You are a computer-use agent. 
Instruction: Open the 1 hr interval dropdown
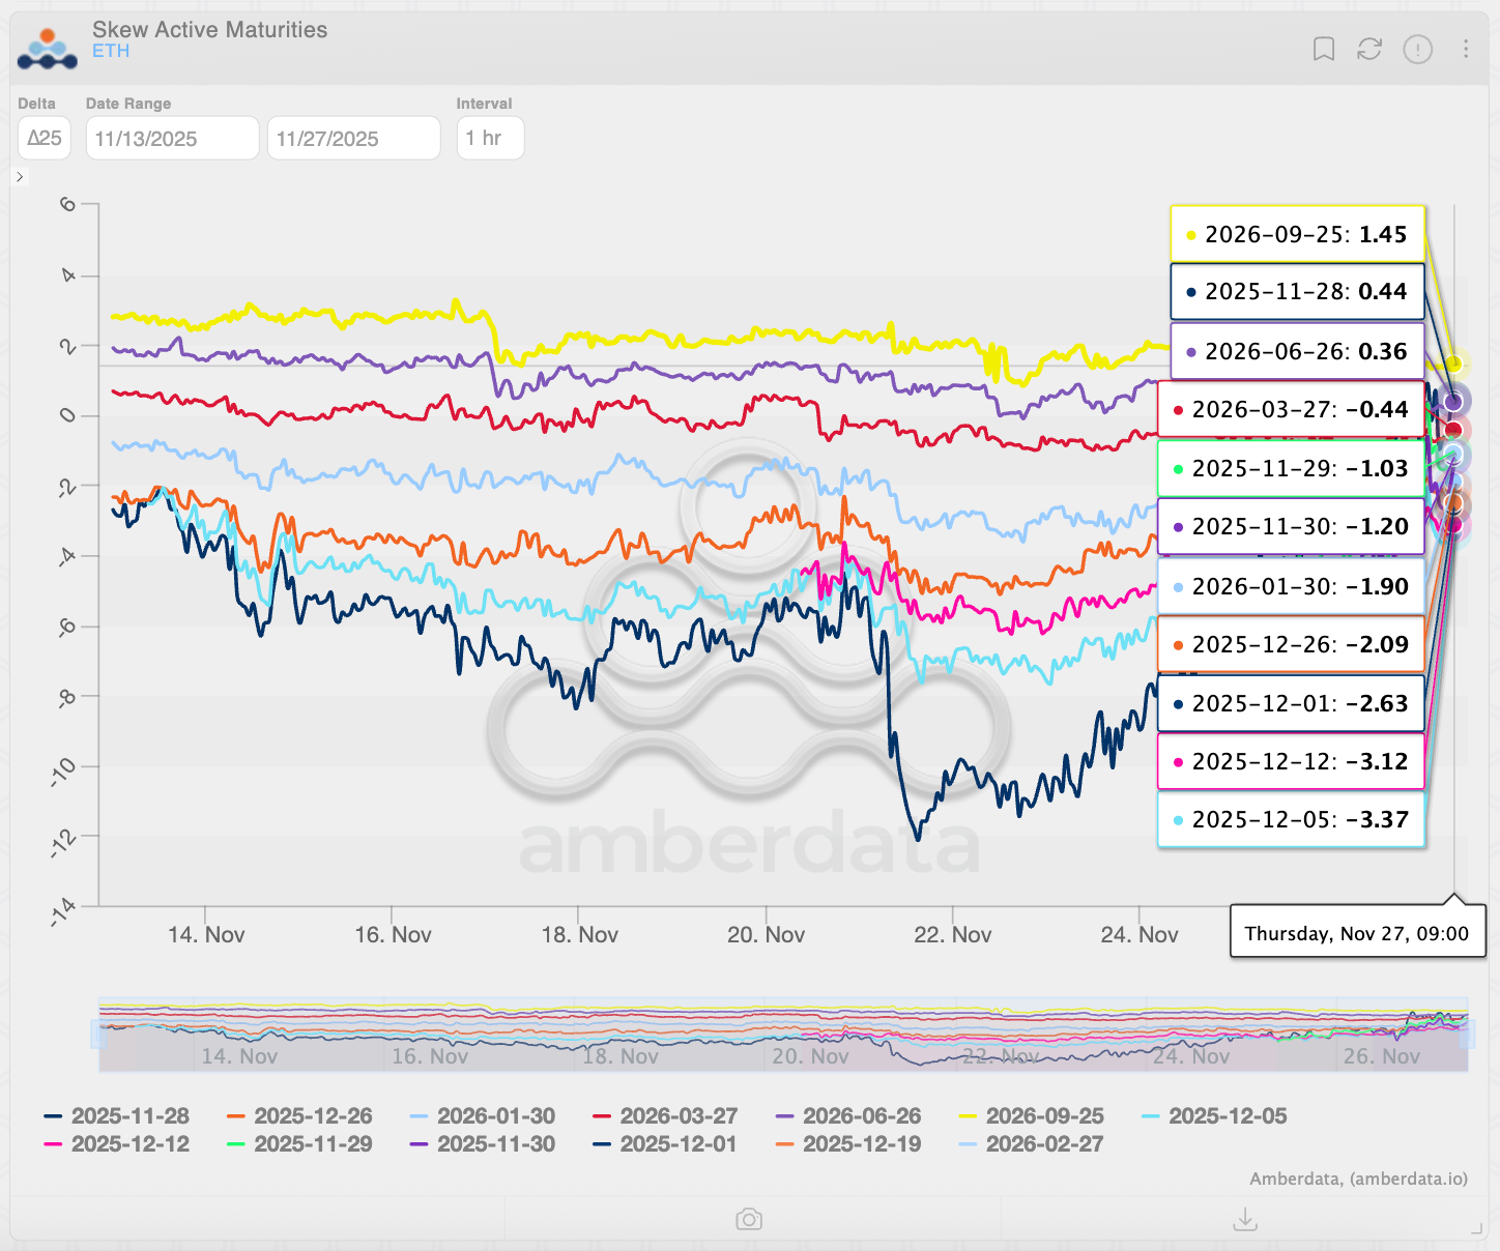489,138
